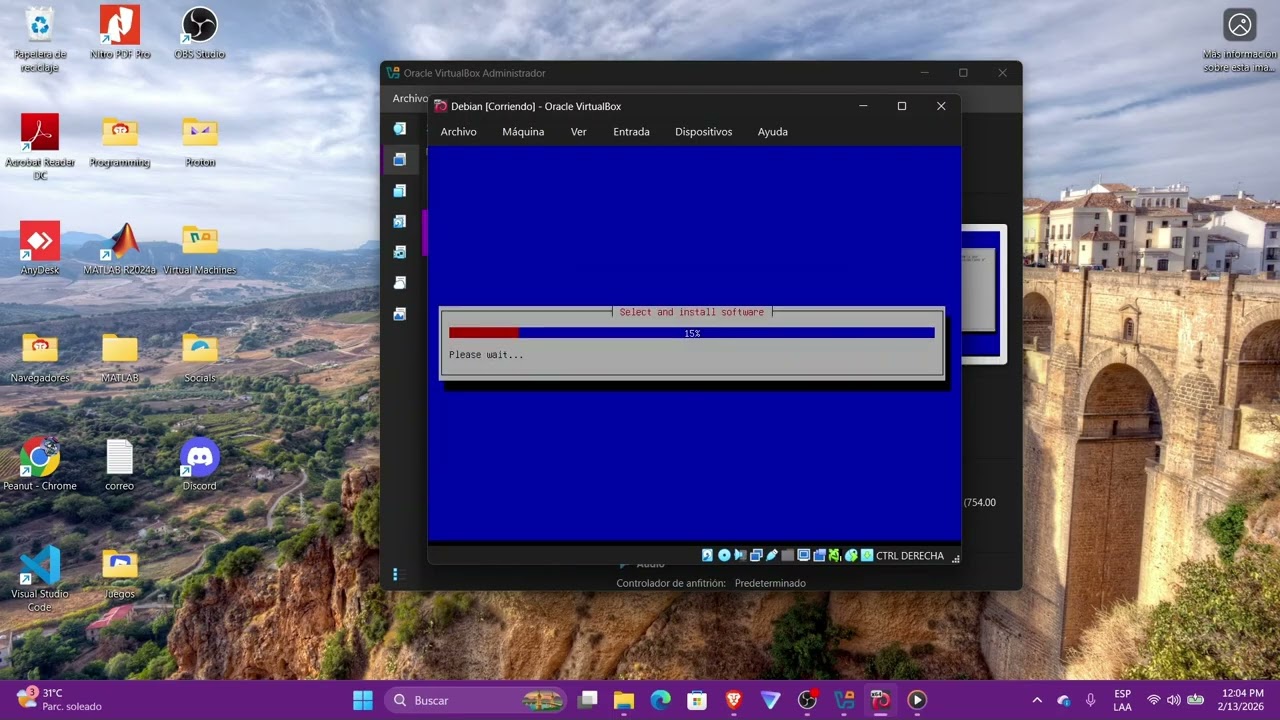The width and height of the screenshot is (1280, 720).
Task: Click the install progress bar showing 15%
Action: 692,333
